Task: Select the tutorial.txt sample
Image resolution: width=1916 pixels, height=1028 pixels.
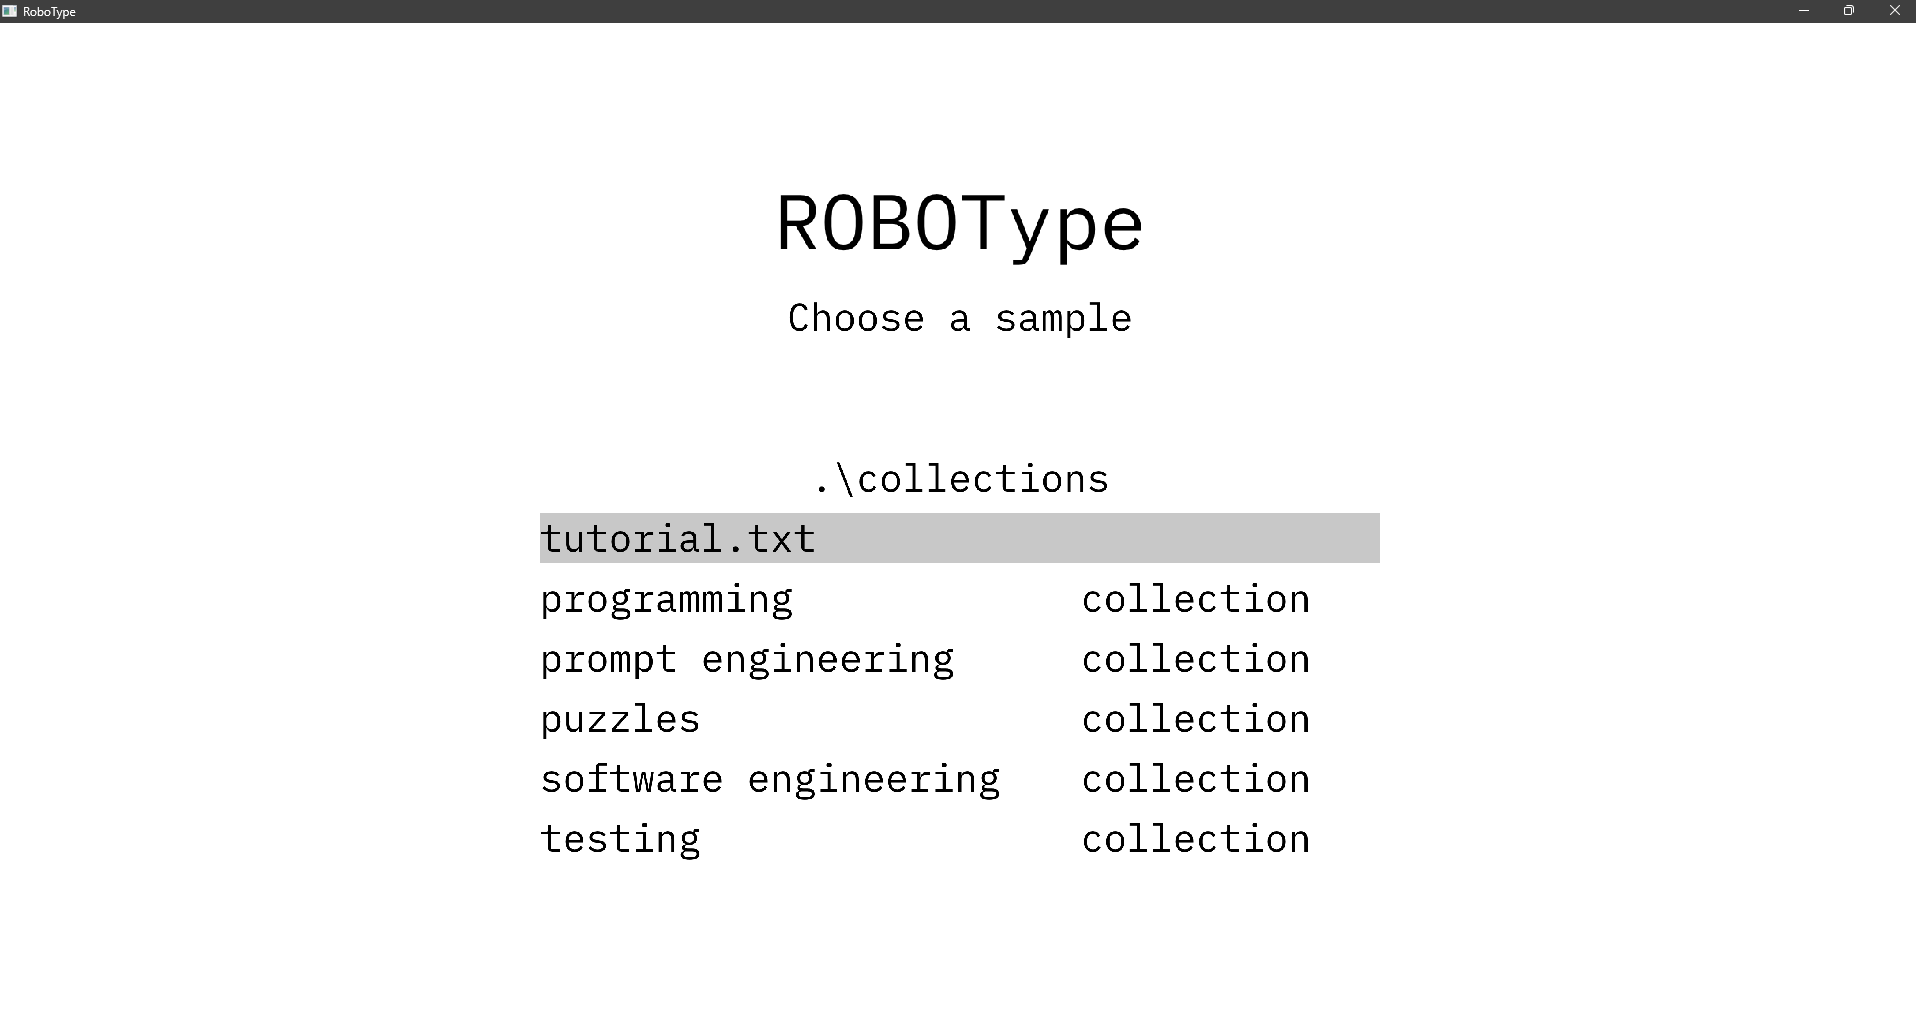Action: [678, 539]
